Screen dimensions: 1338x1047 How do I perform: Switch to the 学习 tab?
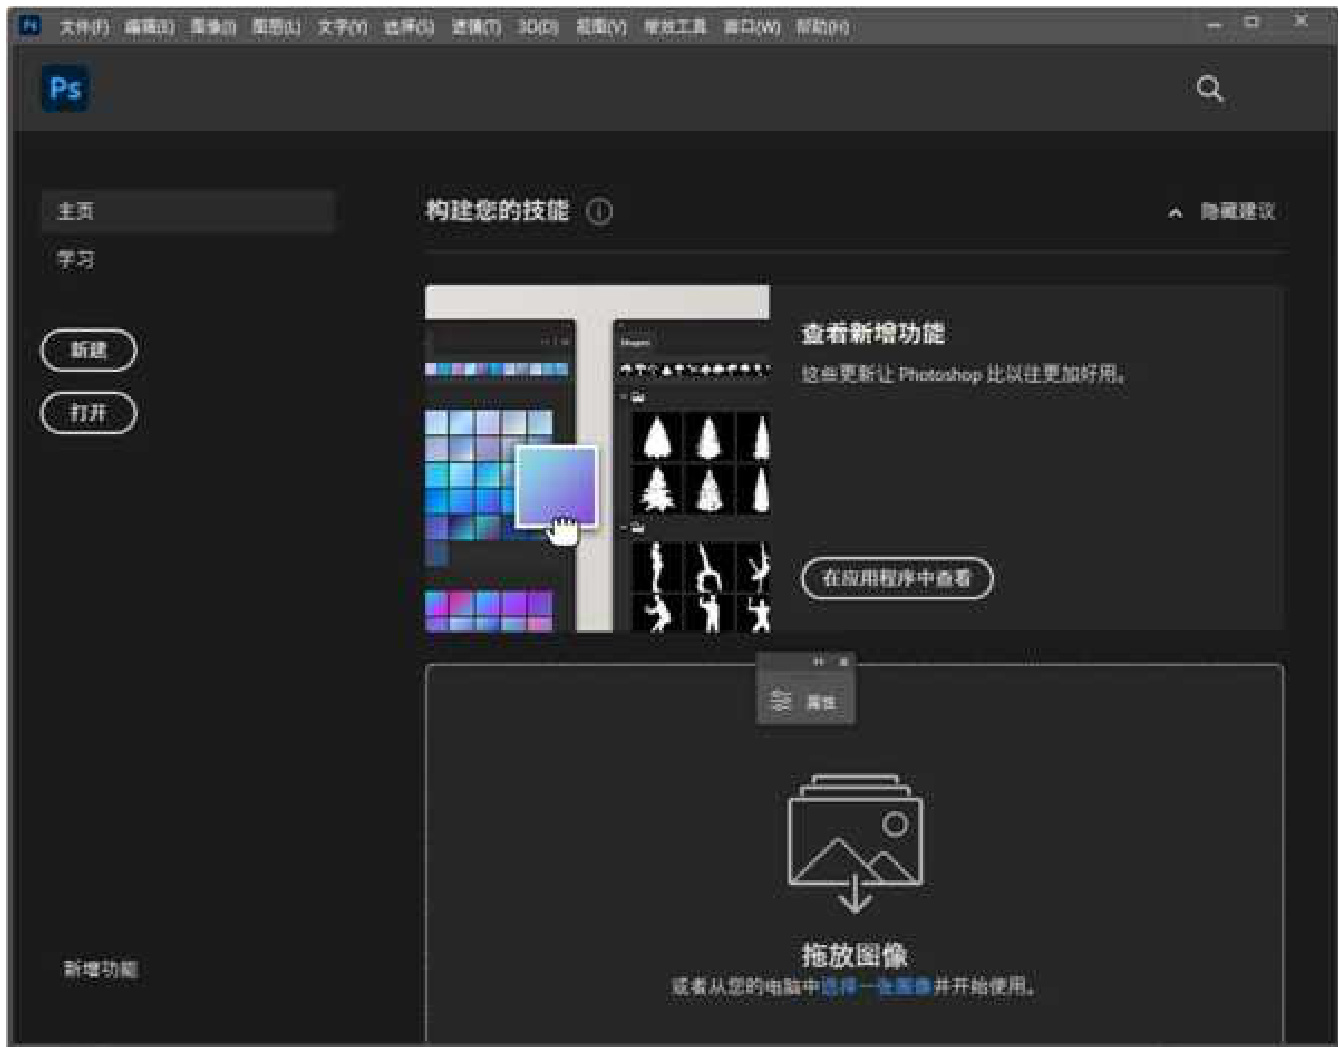point(76,259)
